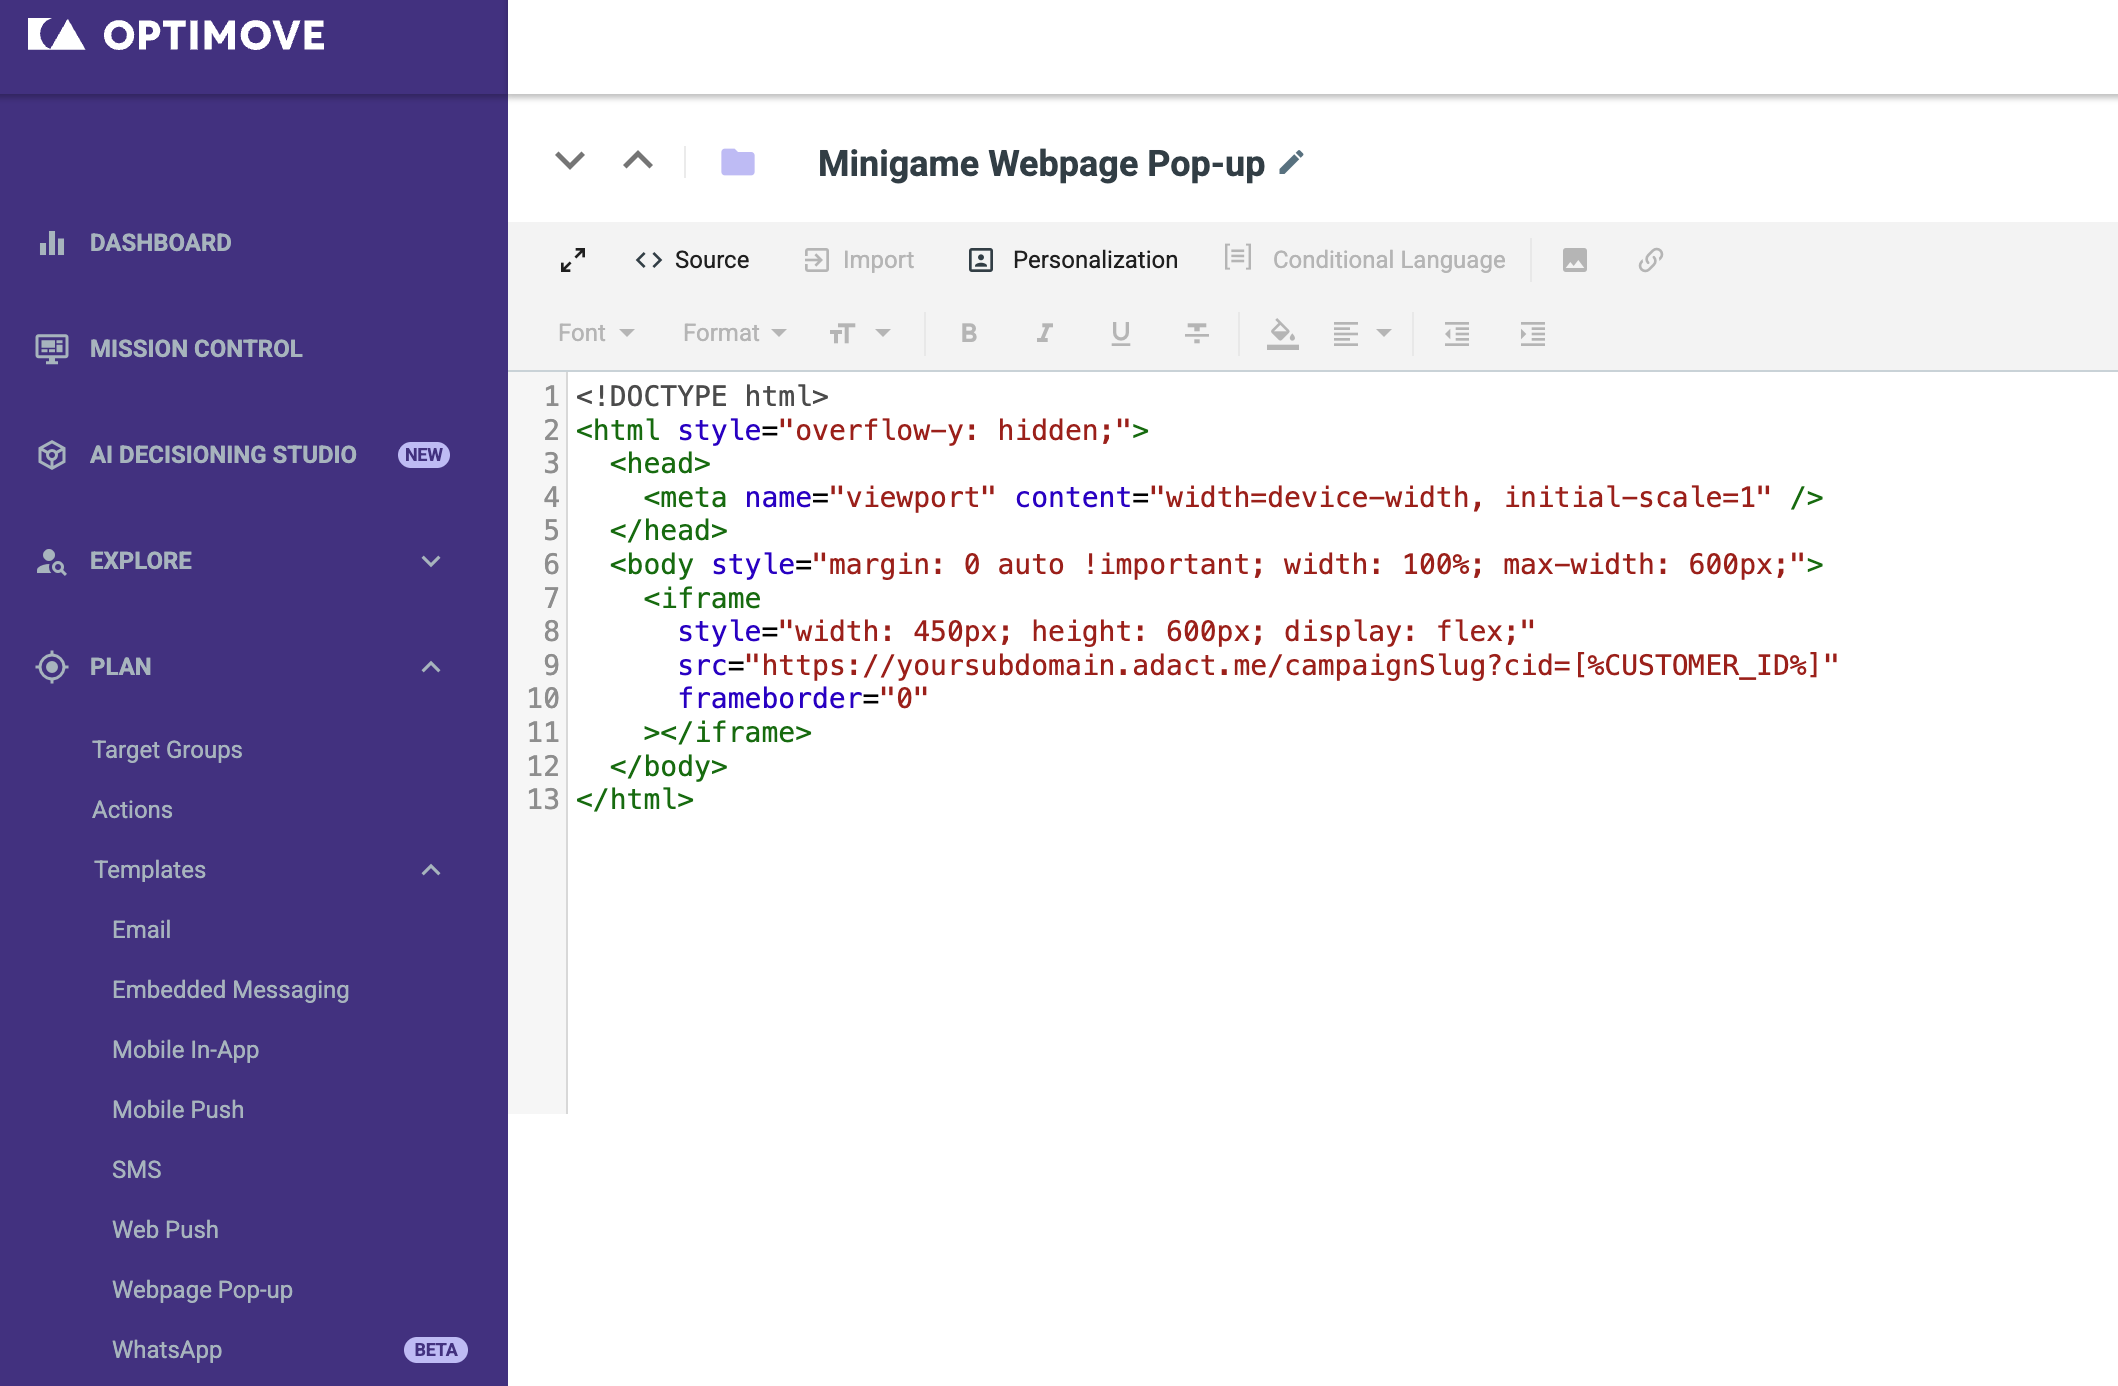This screenshot has width=2118, height=1386.
Task: Open the Dashboard bar chart icon
Action: coord(52,243)
